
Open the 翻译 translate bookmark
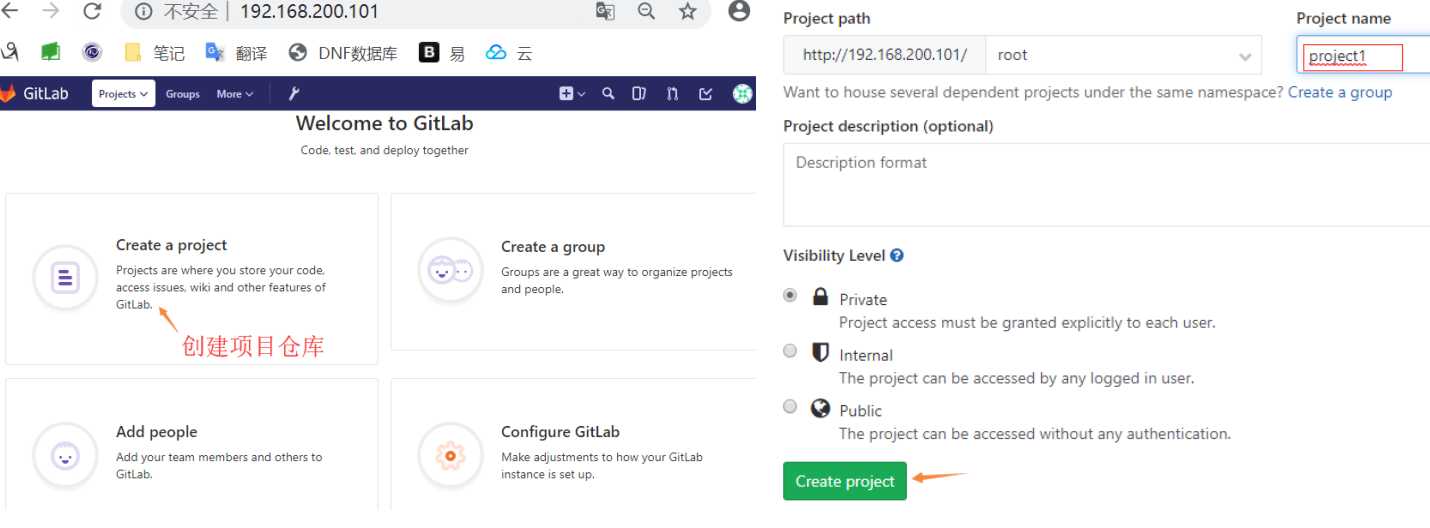[236, 53]
